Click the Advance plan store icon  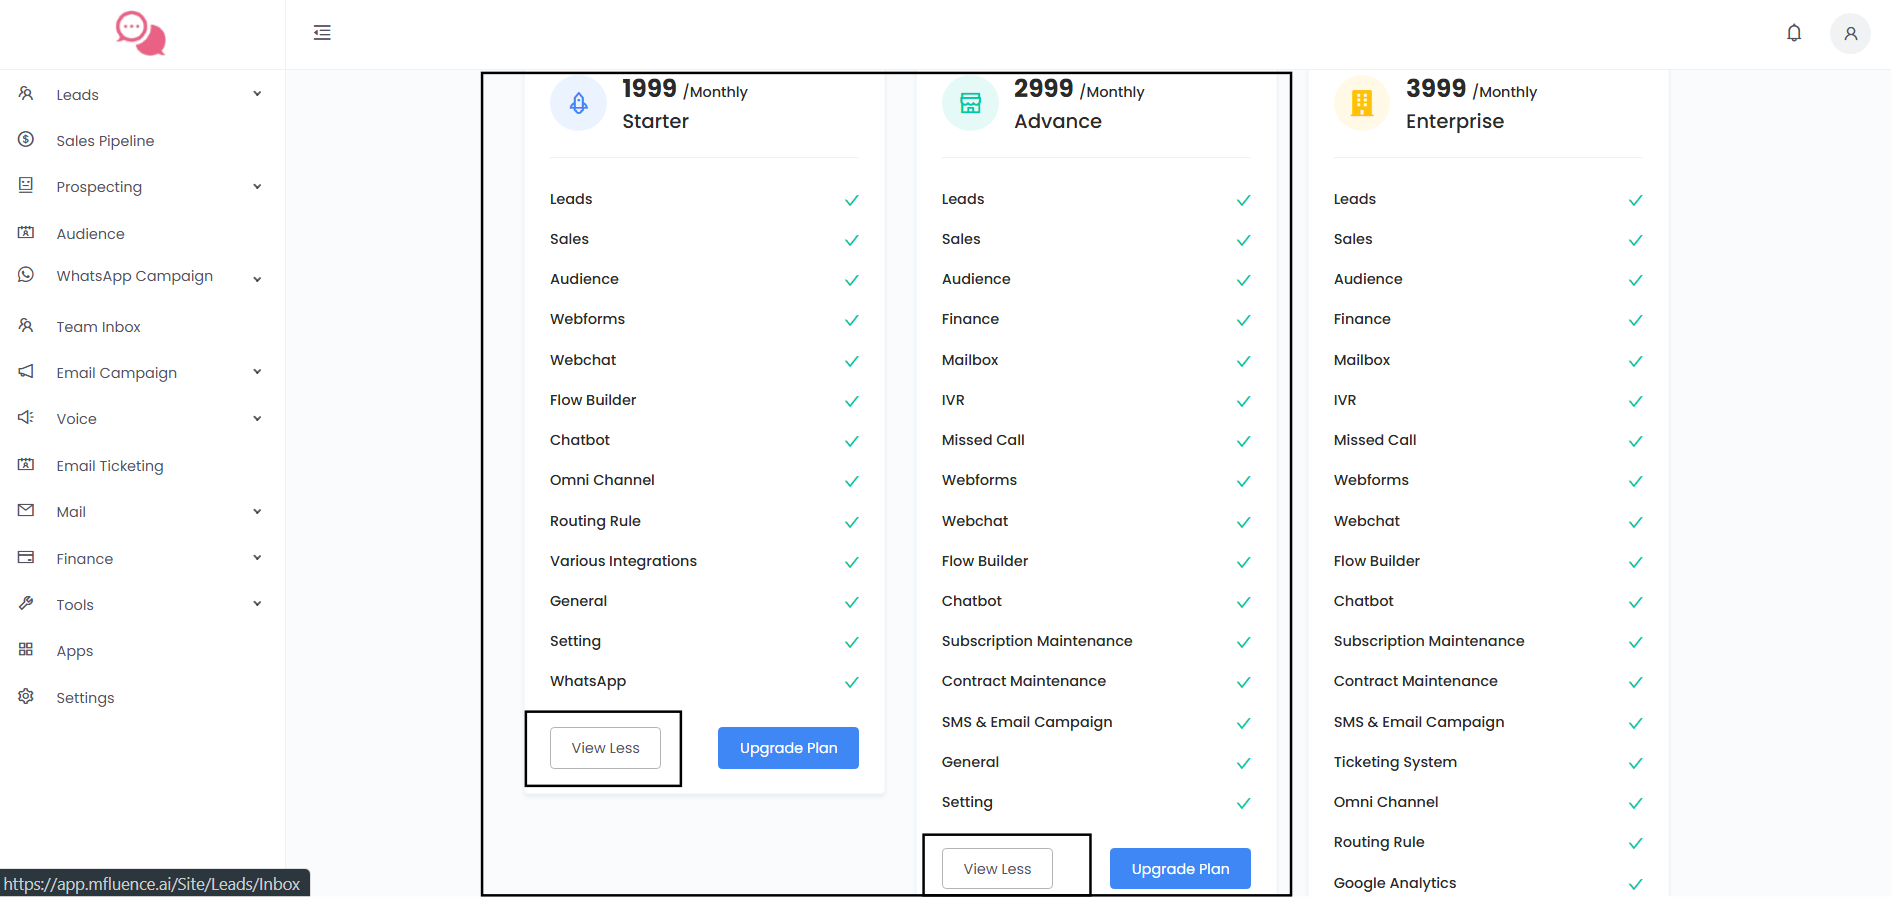970,103
